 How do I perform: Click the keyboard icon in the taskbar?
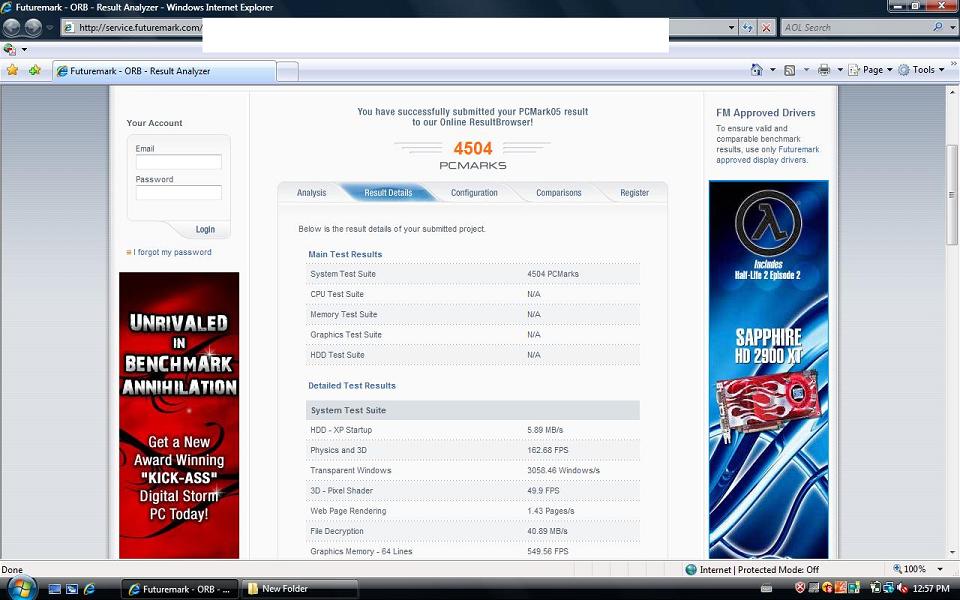pyautogui.click(x=766, y=588)
